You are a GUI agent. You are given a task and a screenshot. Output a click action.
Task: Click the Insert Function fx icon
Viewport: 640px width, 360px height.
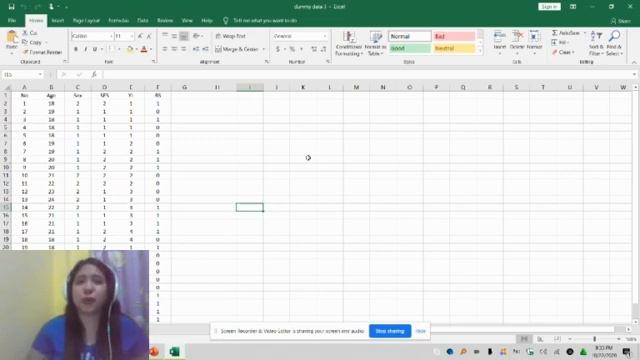(94, 74)
